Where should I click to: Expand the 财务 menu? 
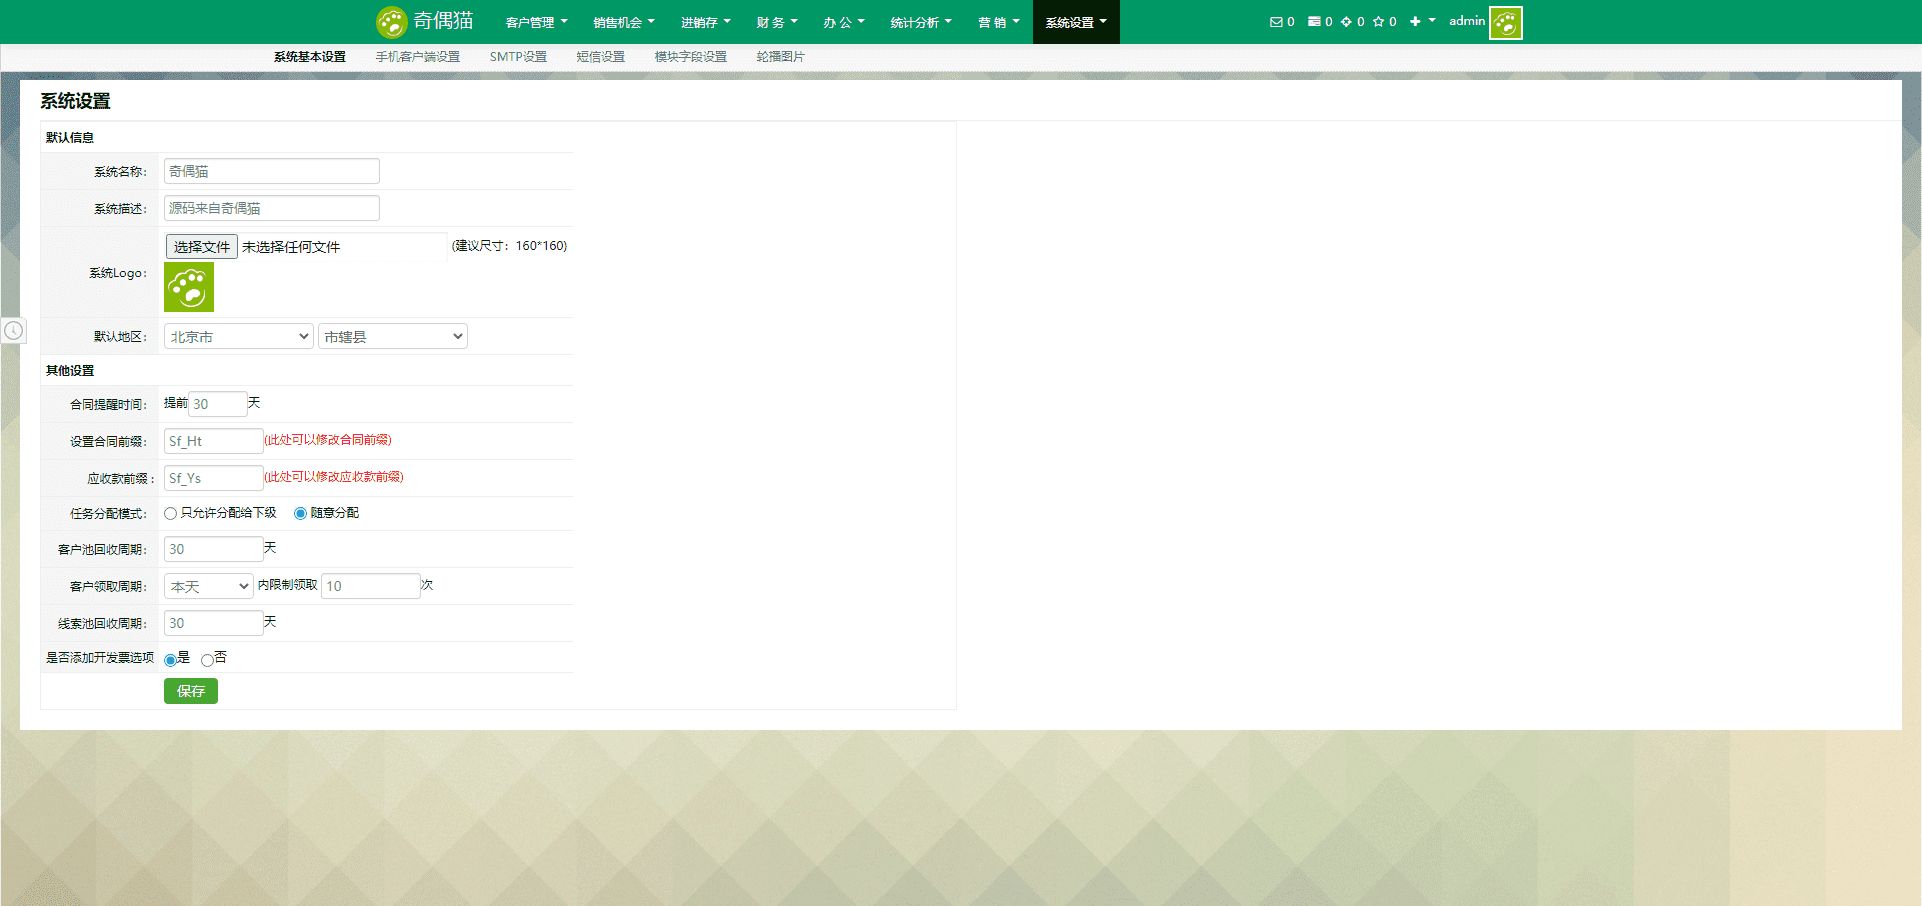(777, 22)
